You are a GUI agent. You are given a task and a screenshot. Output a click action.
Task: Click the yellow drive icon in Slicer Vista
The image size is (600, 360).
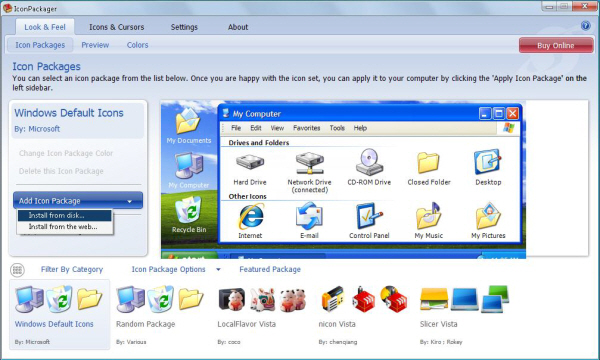[434, 299]
